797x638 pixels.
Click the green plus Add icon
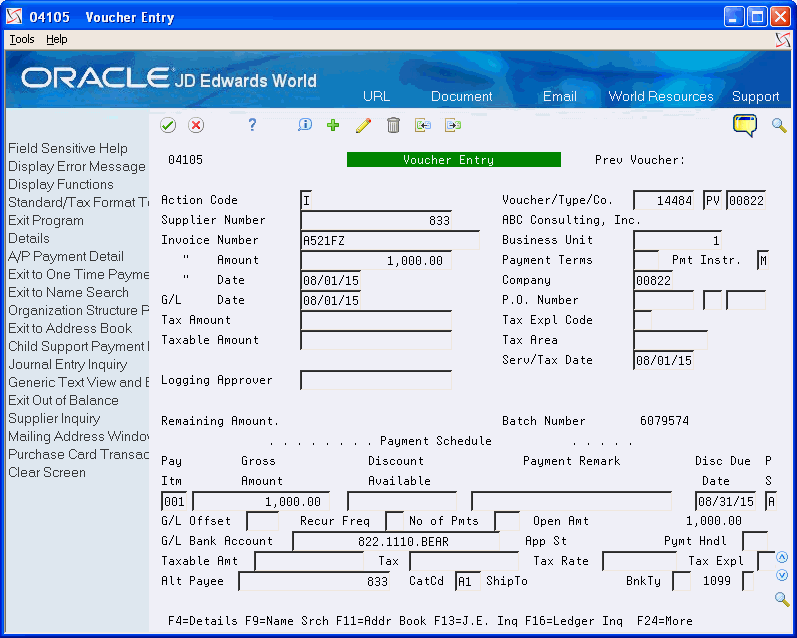point(333,125)
